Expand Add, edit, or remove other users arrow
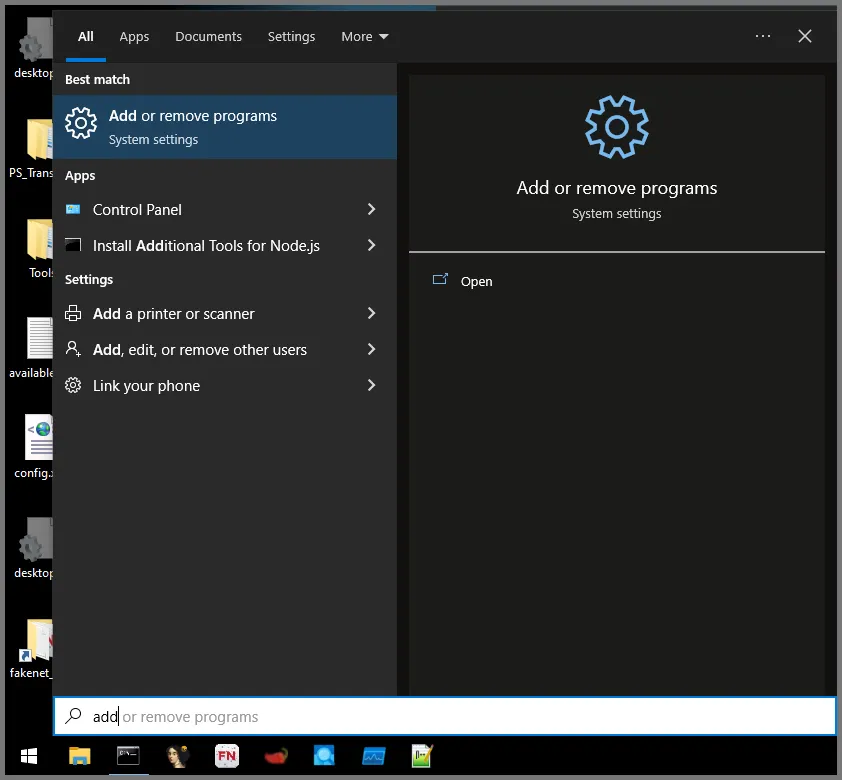This screenshot has width=842, height=780. point(371,349)
